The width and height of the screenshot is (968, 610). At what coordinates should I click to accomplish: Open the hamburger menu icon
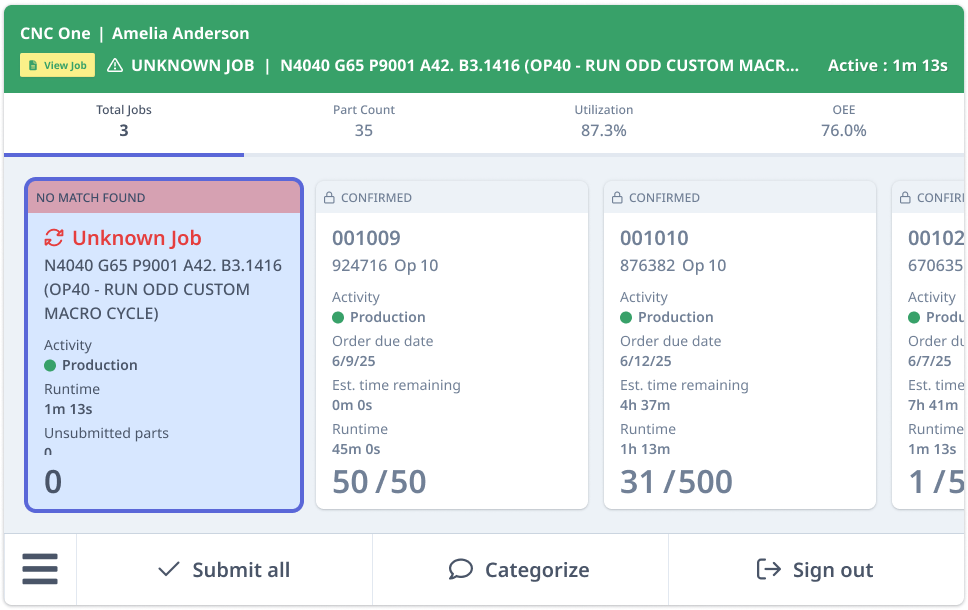coord(40,570)
